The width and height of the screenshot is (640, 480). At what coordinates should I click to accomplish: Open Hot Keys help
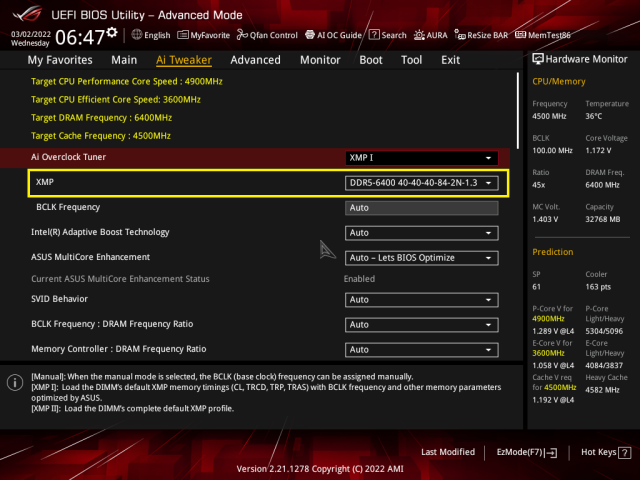(606, 452)
